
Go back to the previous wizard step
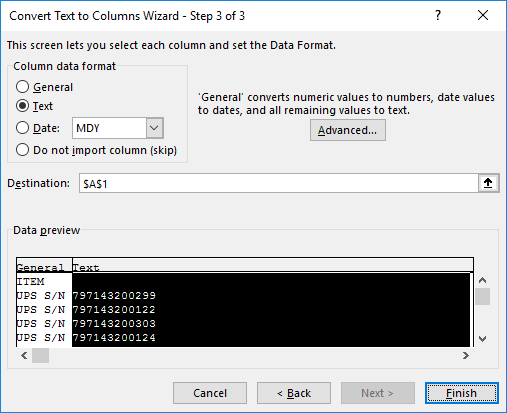point(294,393)
